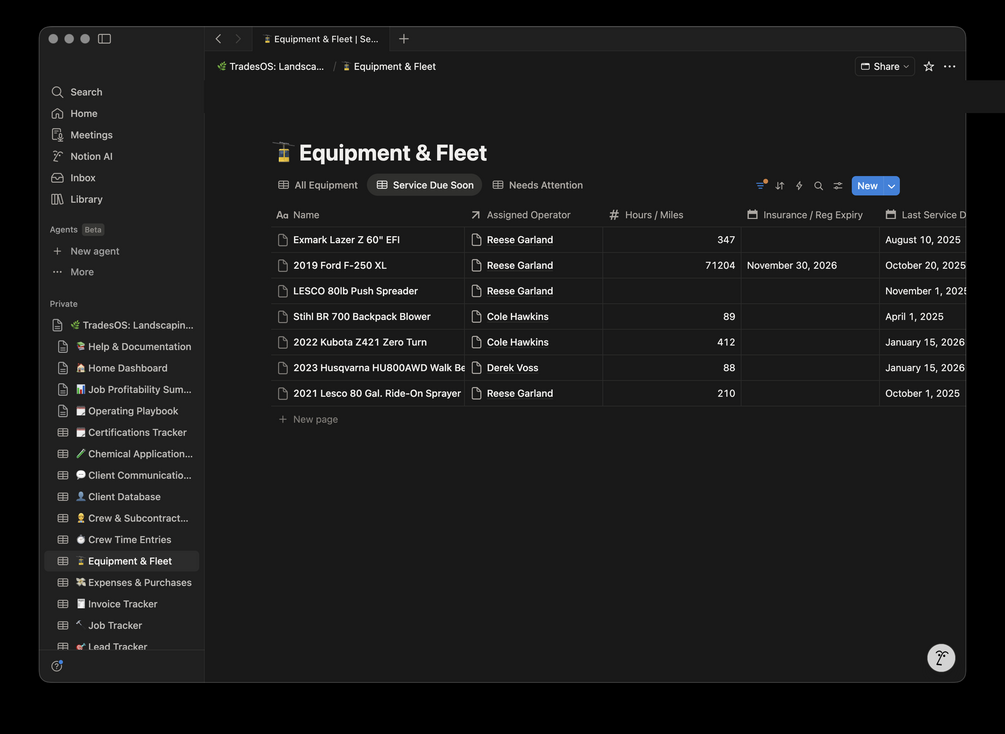Click the blue New button

coord(866,186)
